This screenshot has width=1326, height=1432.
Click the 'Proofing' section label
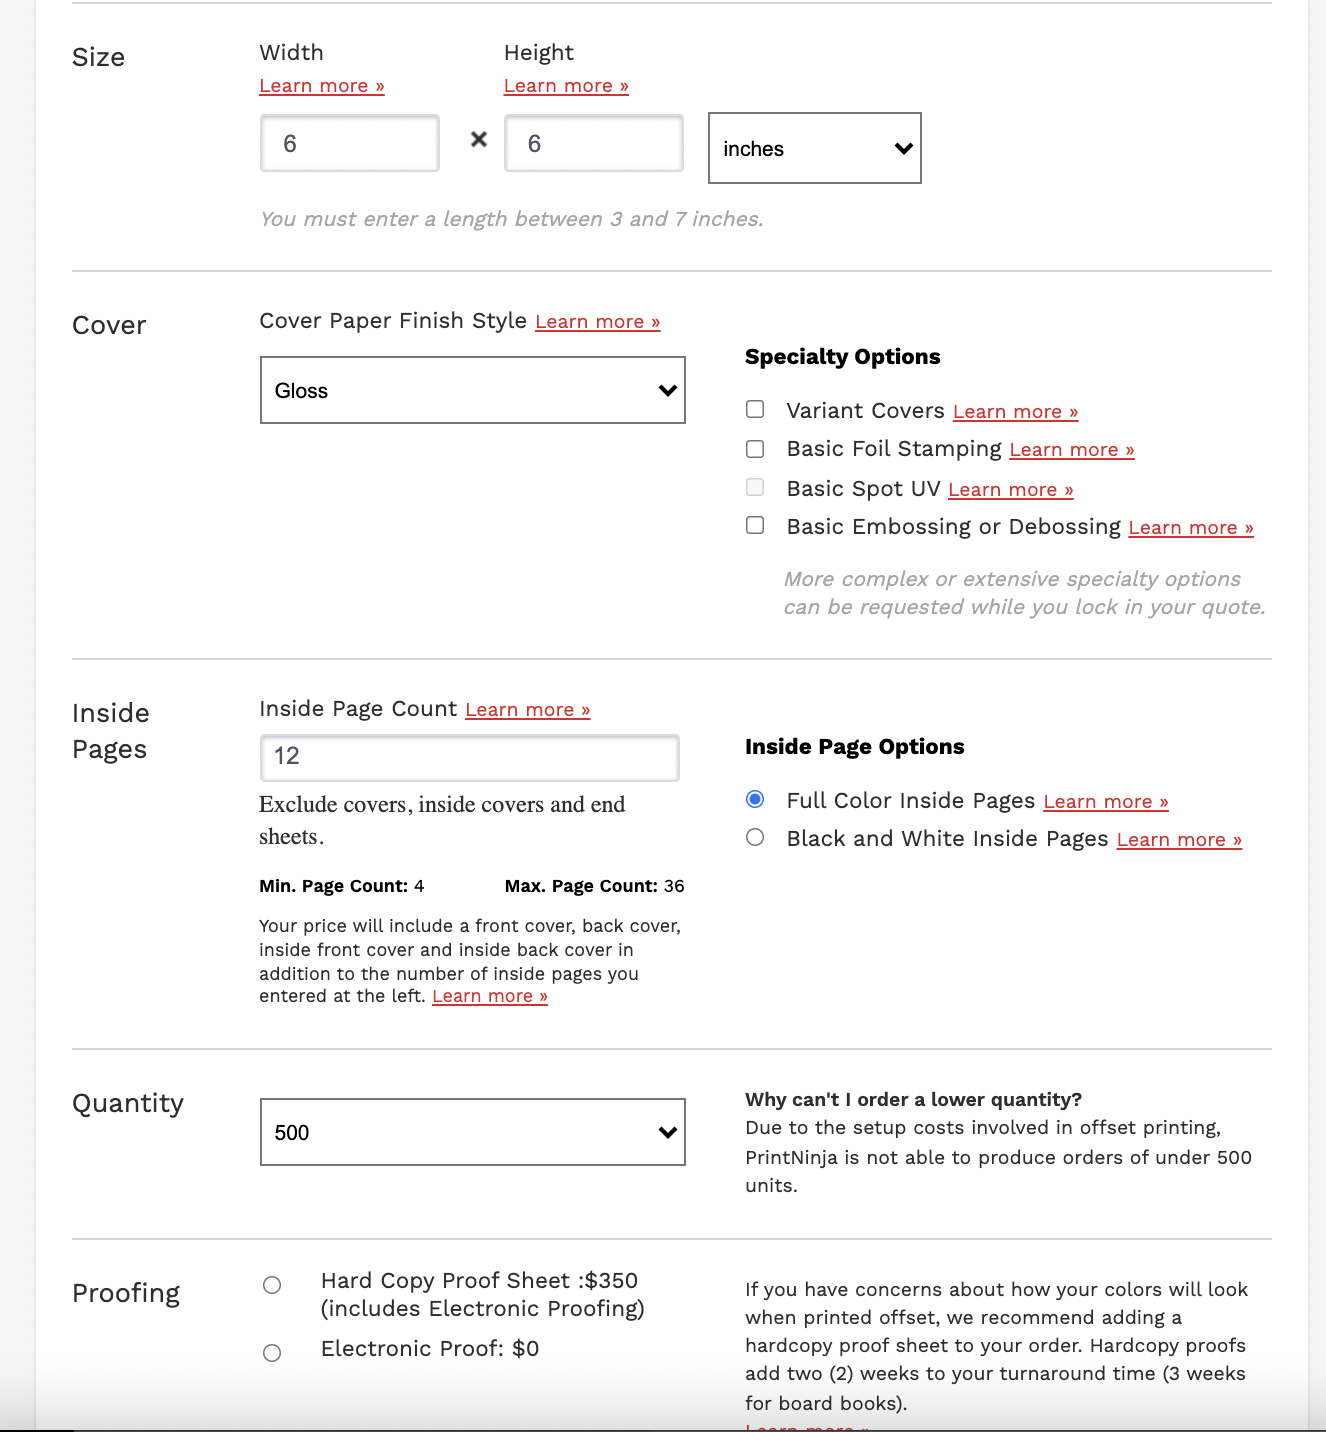click(126, 1293)
